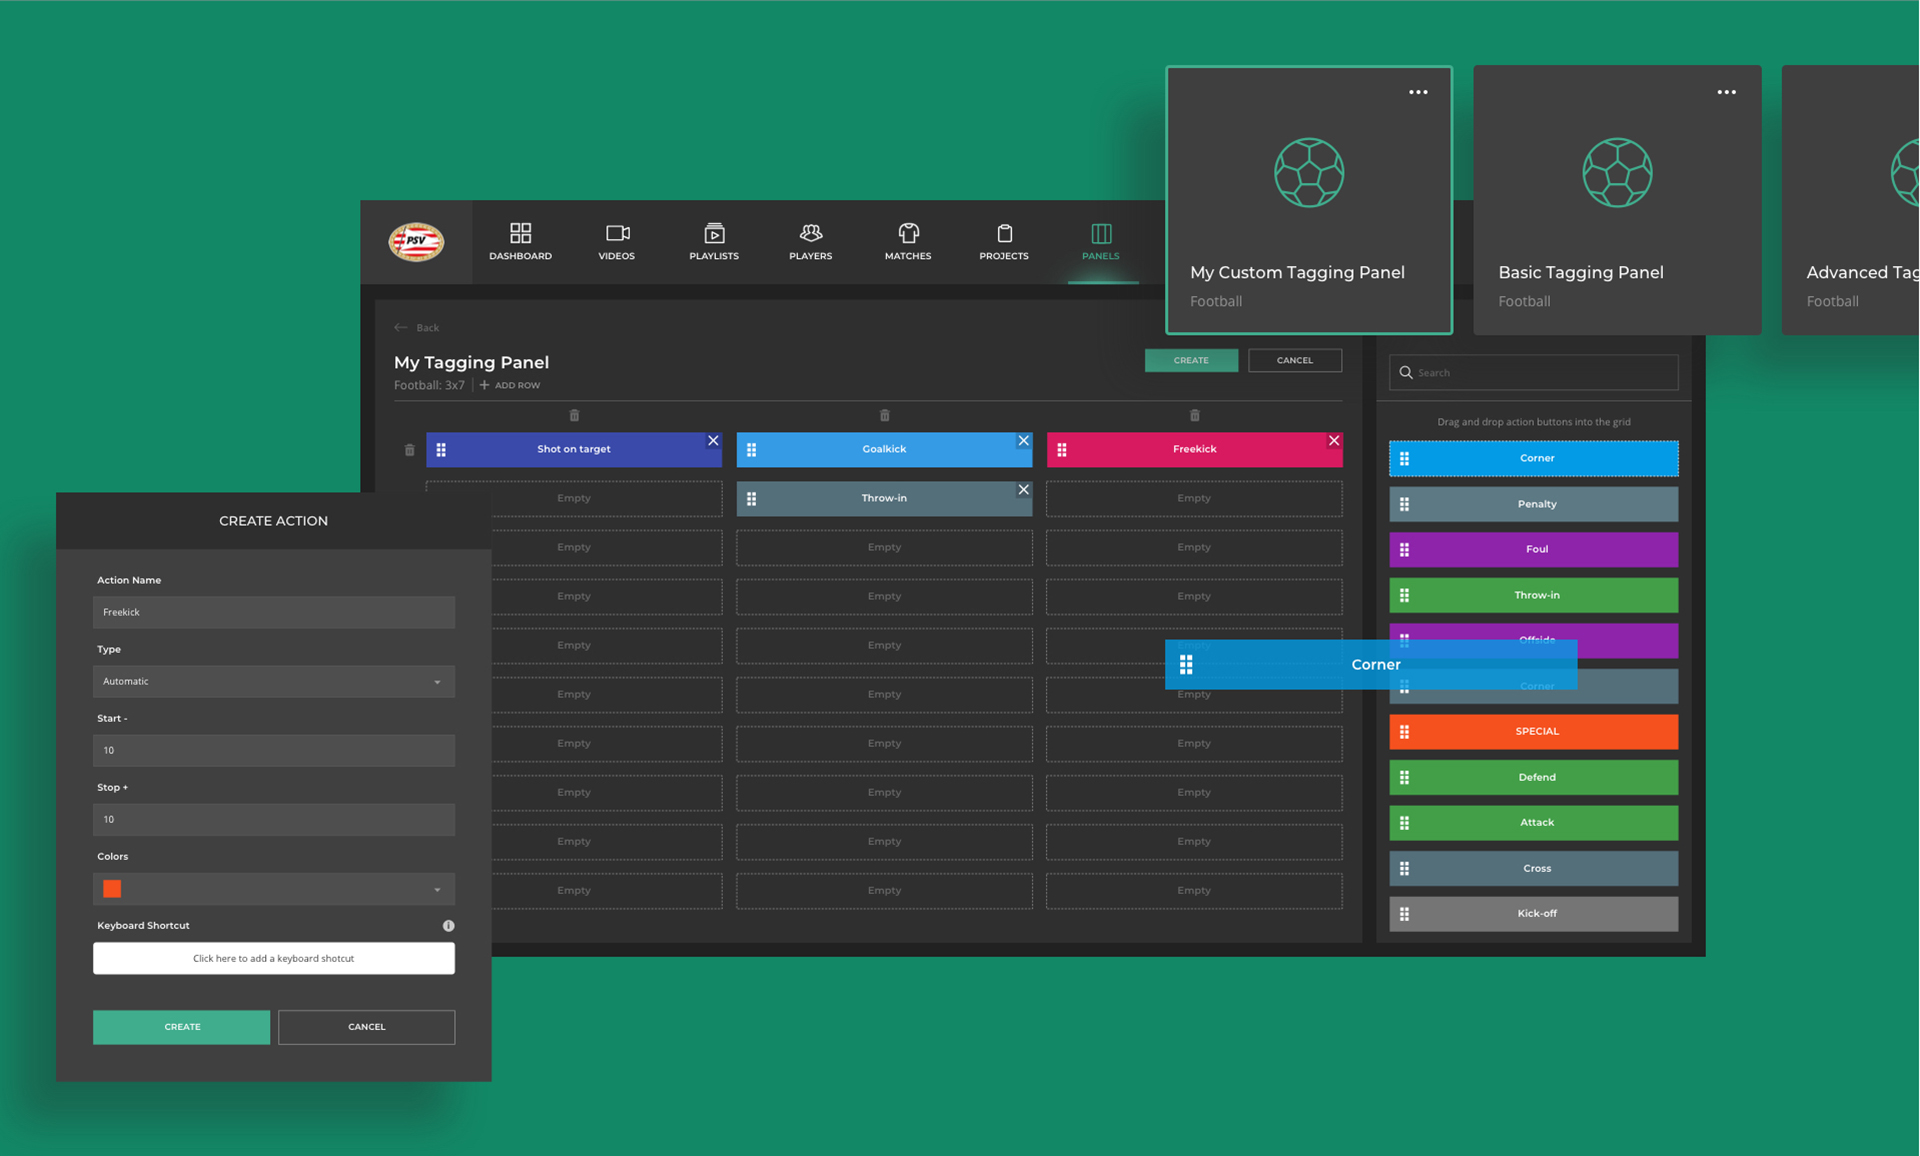Viewport: 1920px width, 1156px height.
Task: Select the Foul action button
Action: [1533, 549]
